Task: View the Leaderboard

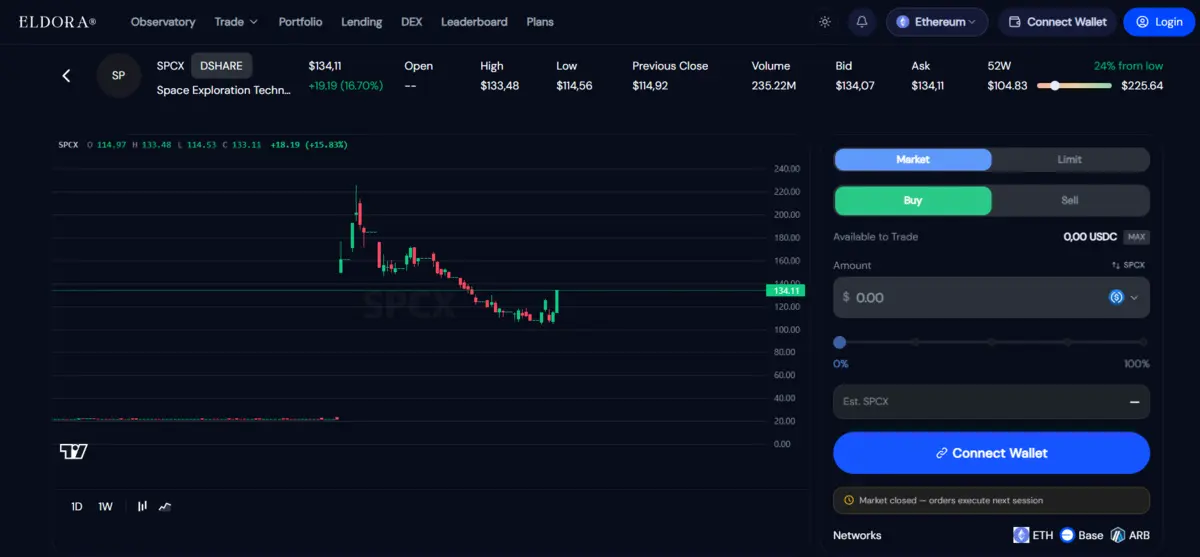Action: pyautogui.click(x=474, y=22)
